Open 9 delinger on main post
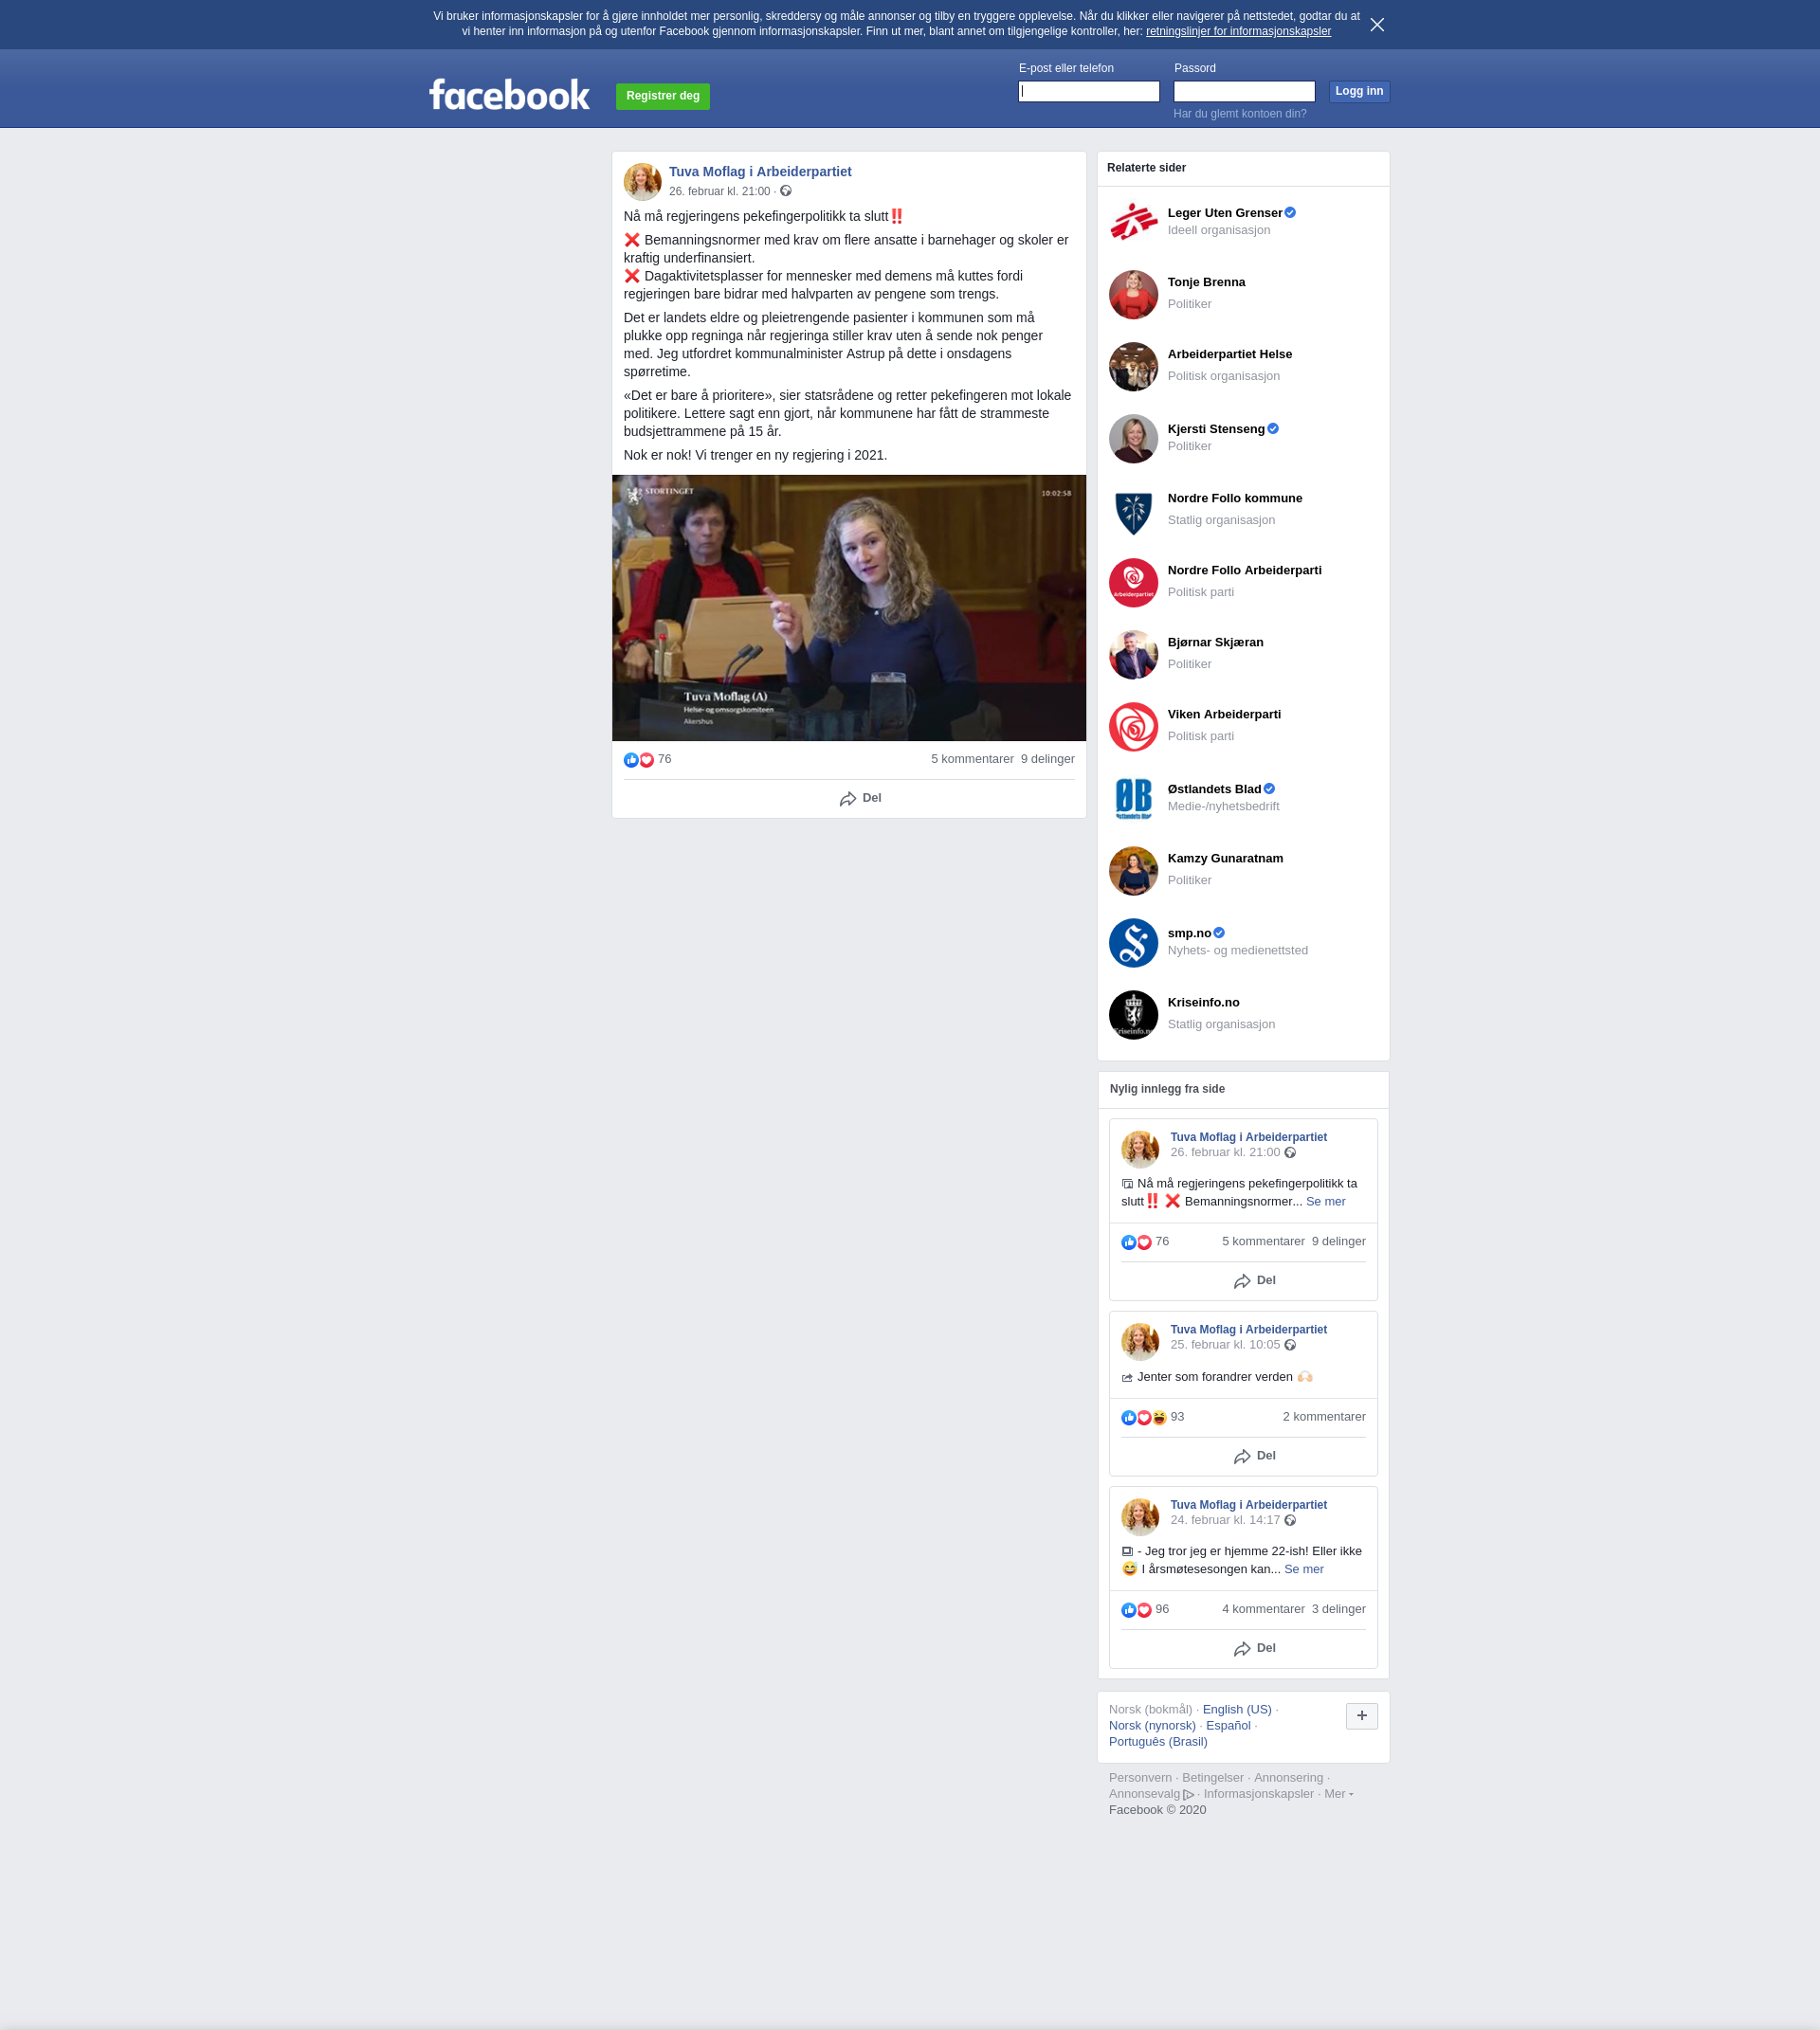 pyautogui.click(x=1047, y=759)
